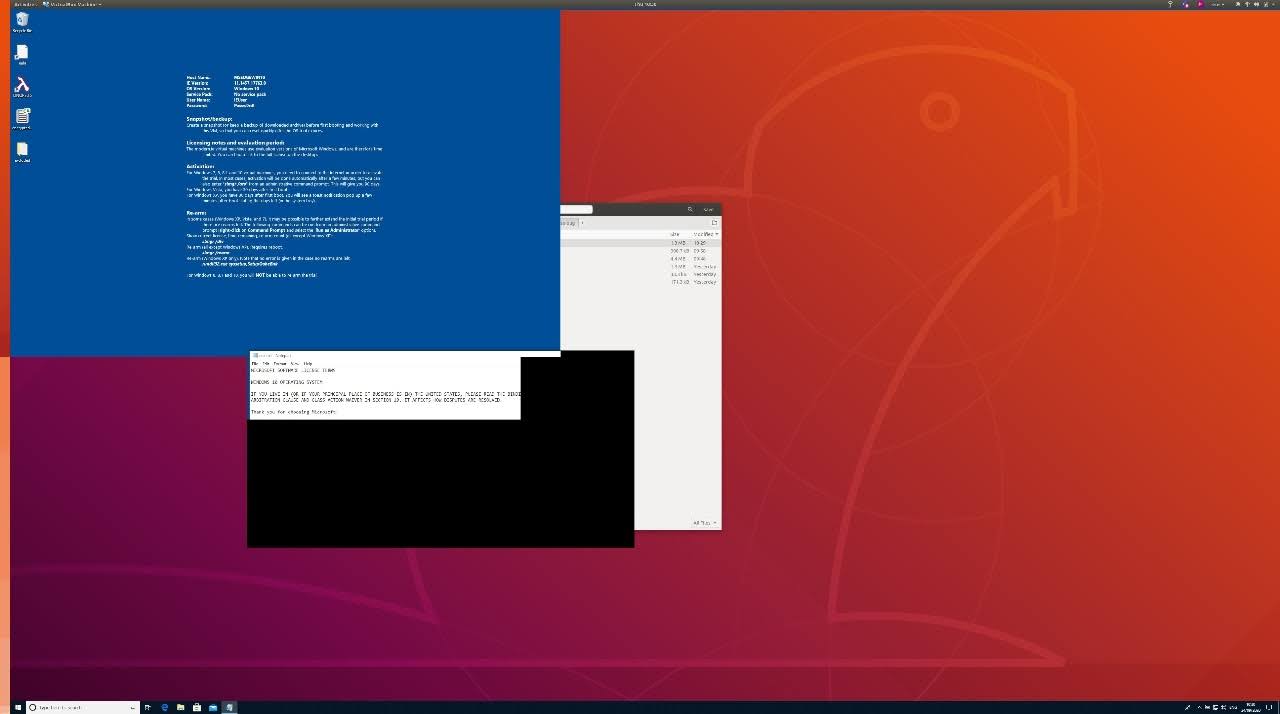
Task: Open the Windows notification center icon
Action: pyautogui.click(x=1270, y=707)
